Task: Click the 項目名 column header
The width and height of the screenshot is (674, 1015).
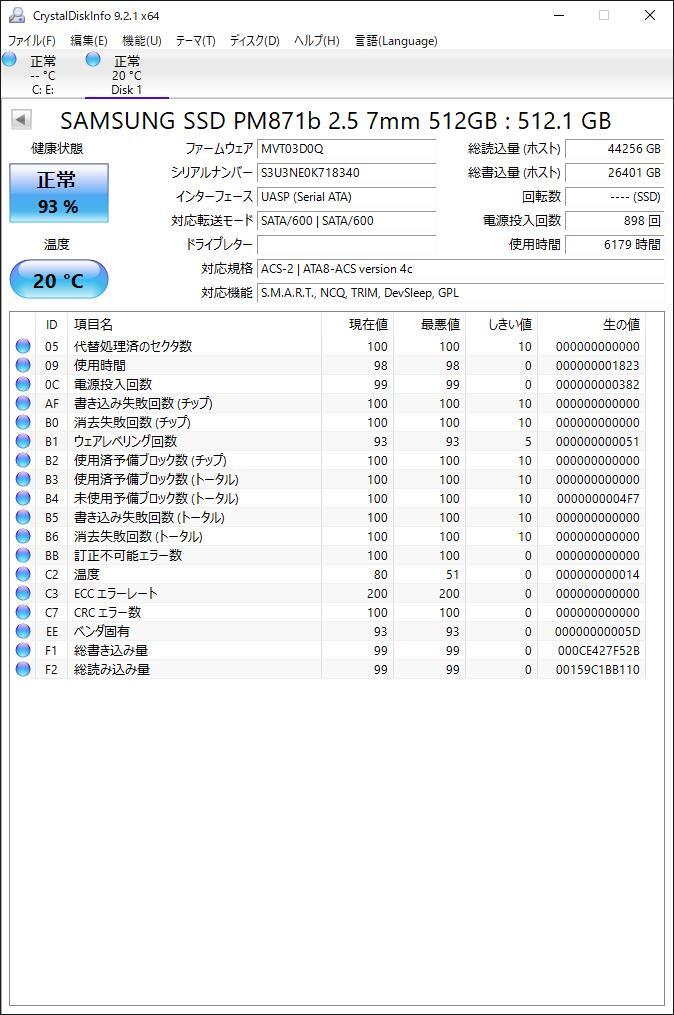Action: (194, 325)
